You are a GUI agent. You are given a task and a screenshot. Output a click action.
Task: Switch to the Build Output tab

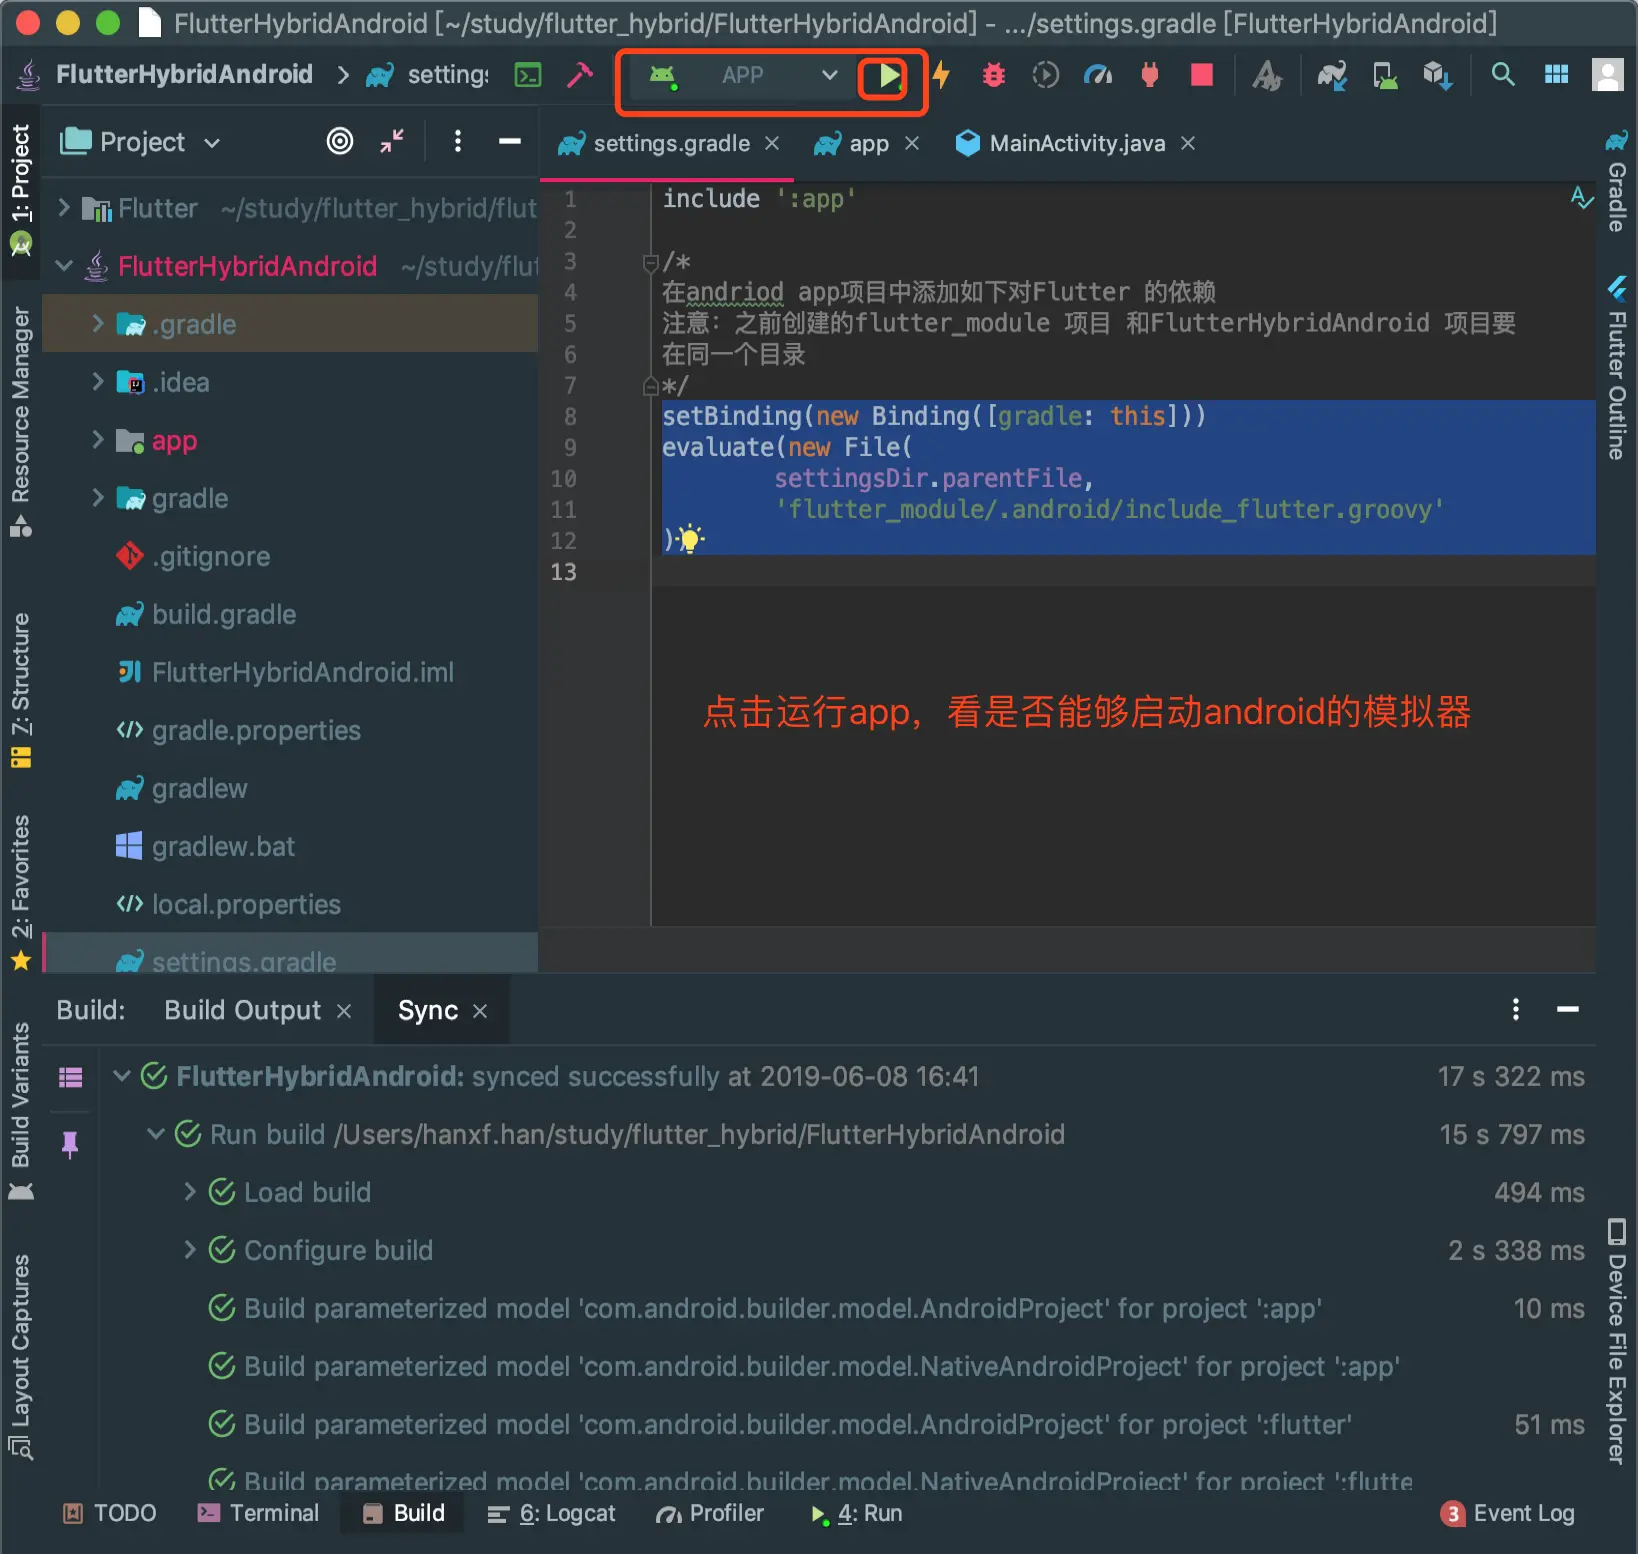coord(243,1010)
